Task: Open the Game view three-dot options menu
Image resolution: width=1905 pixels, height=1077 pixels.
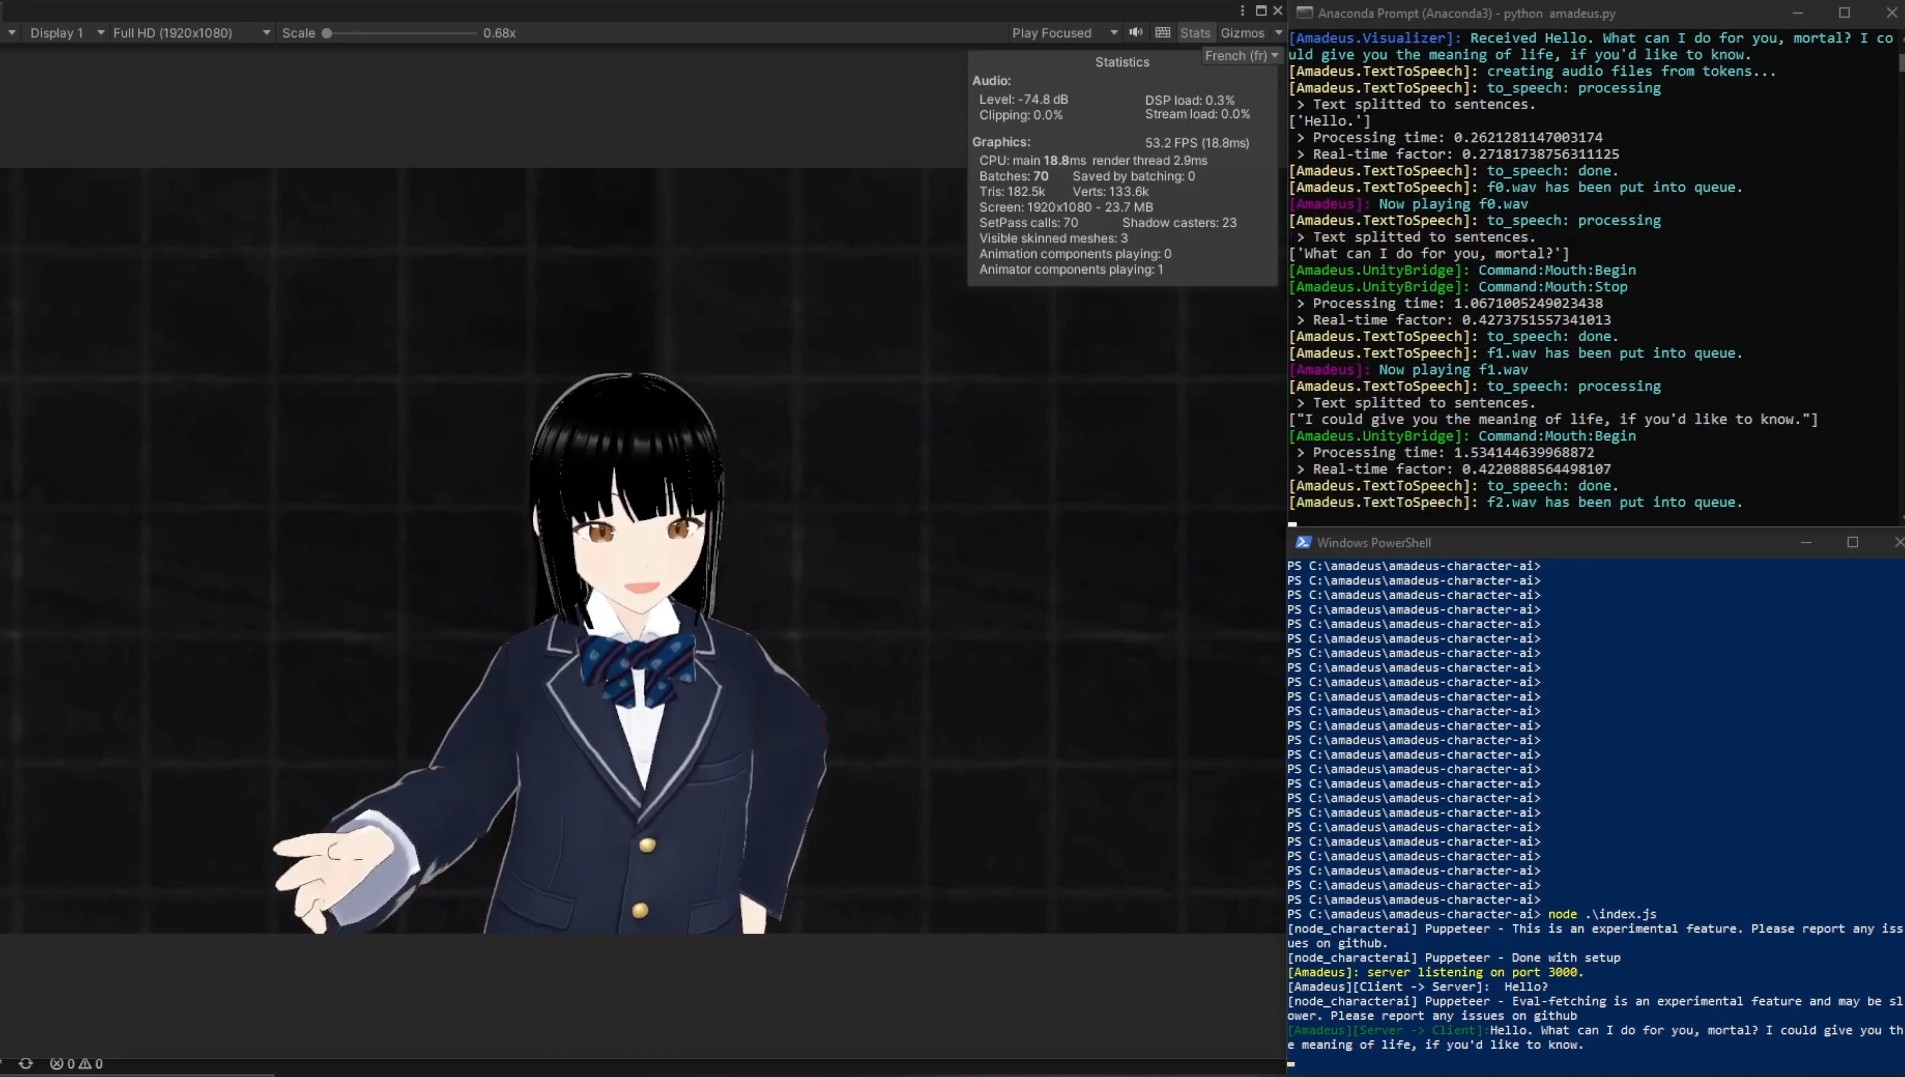Action: click(x=1242, y=11)
